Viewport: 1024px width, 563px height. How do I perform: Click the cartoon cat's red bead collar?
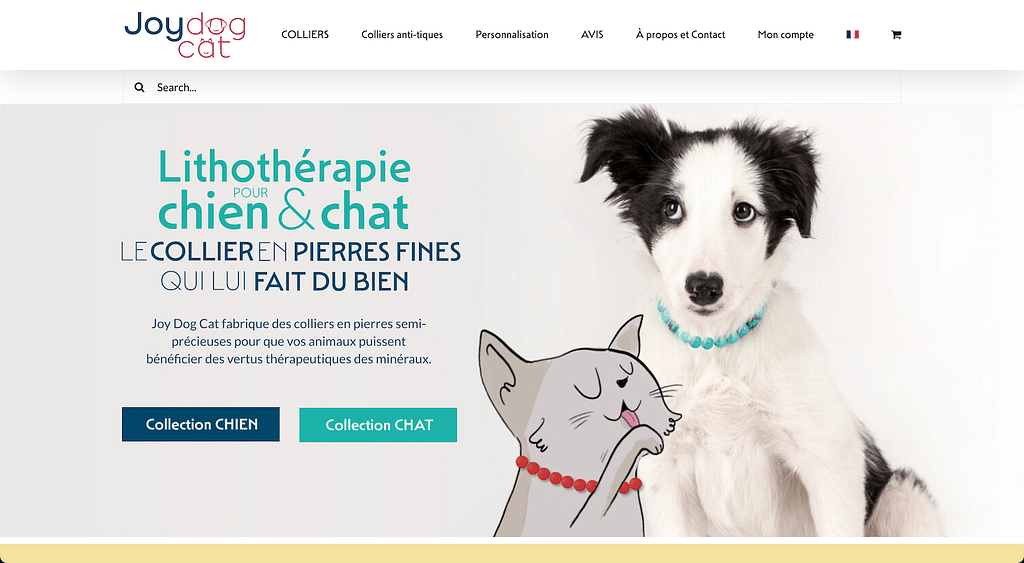(x=576, y=476)
